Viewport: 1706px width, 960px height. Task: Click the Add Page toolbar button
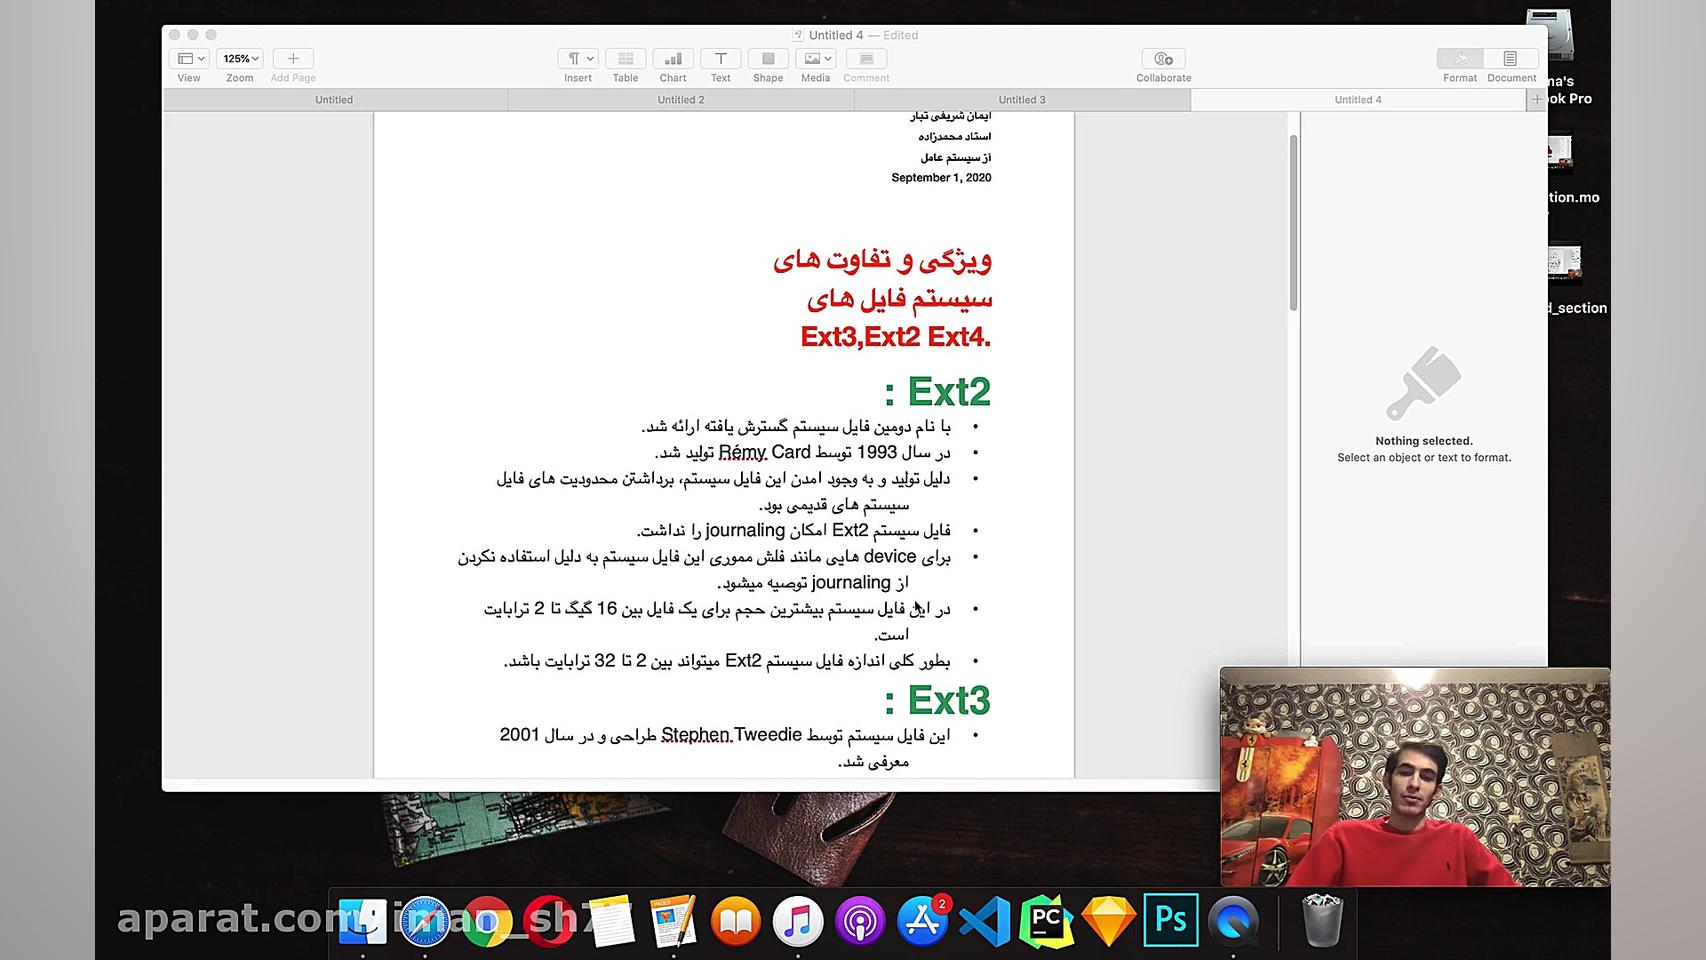pos(293,59)
